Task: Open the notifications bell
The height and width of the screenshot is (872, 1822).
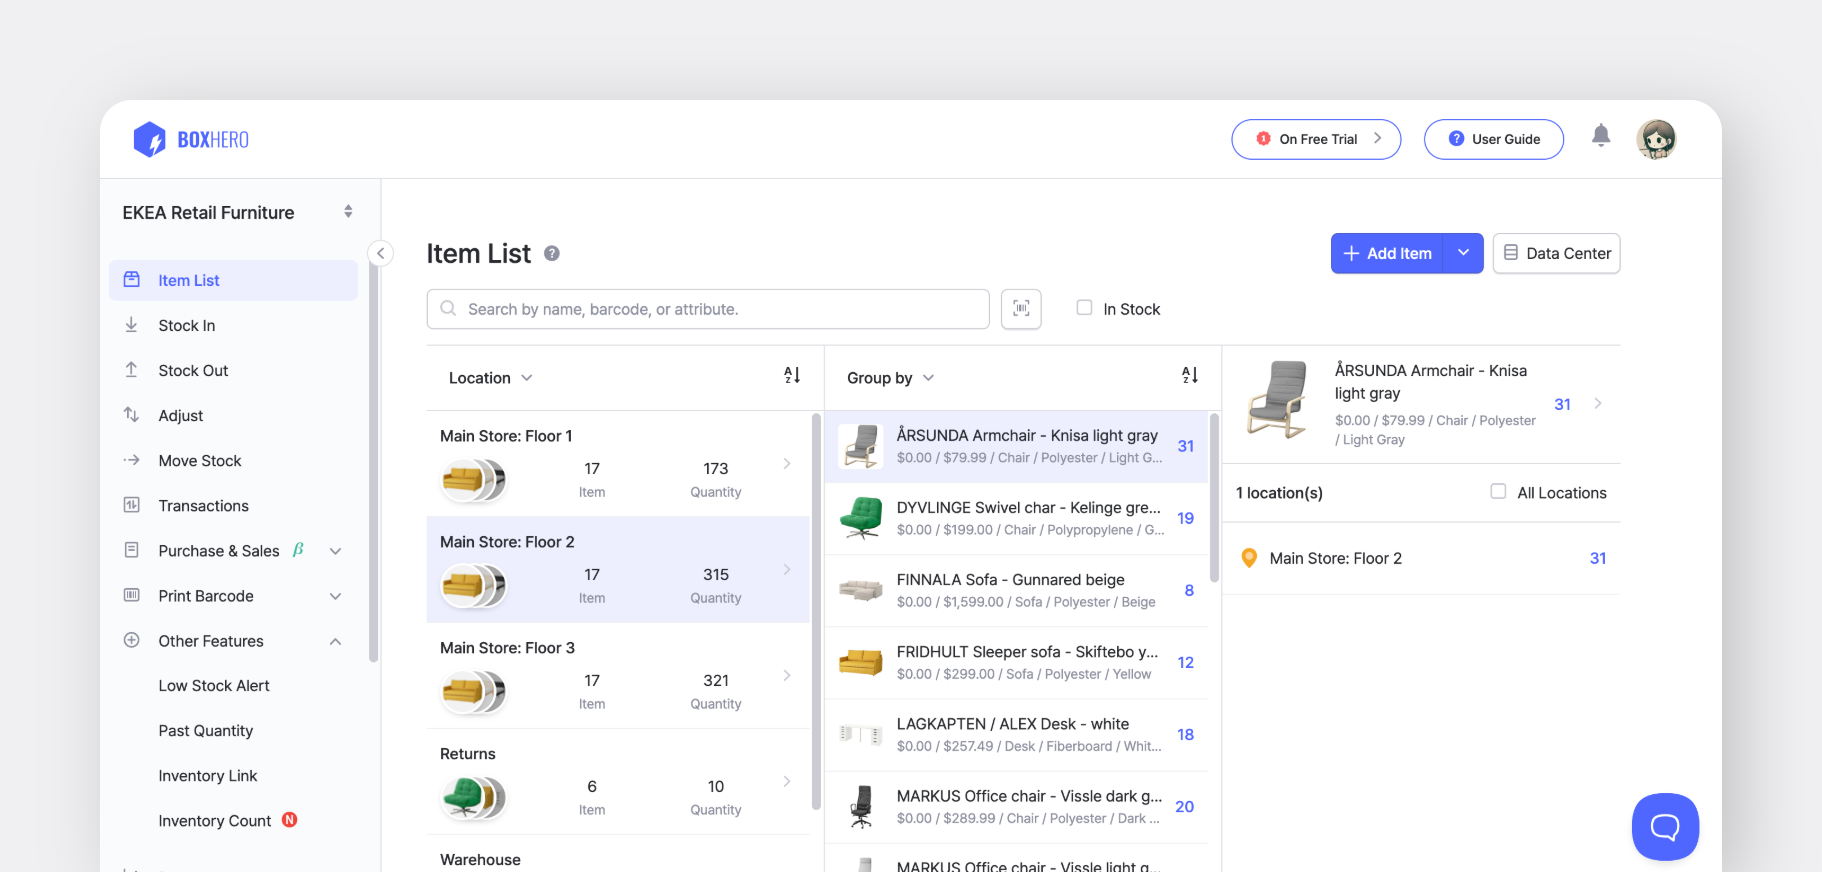Action: coord(1601,135)
